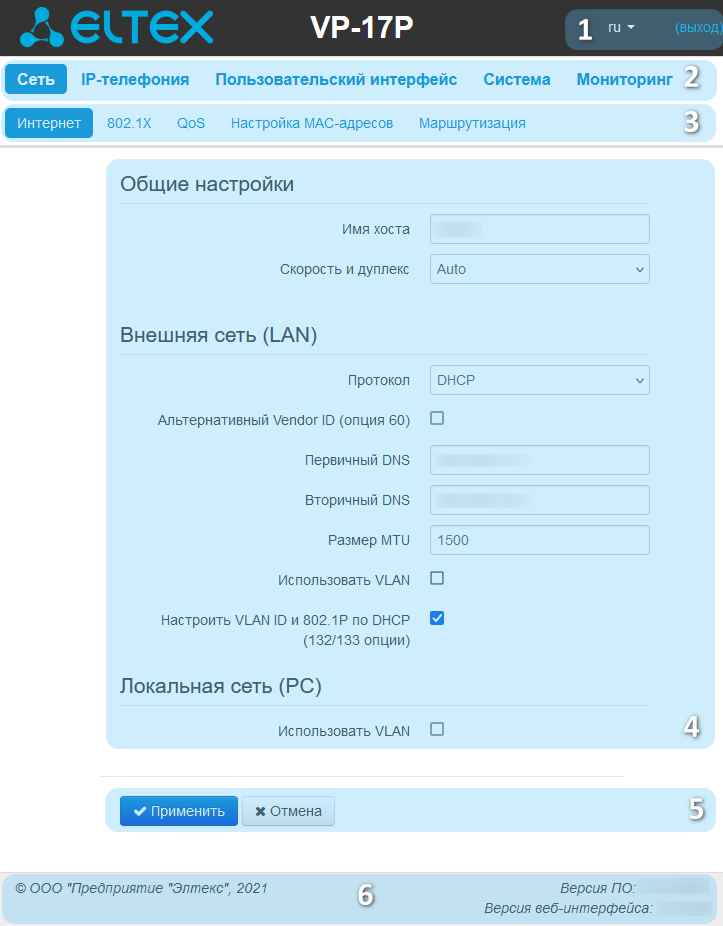Switch to the IP-телефония tab

[135, 79]
